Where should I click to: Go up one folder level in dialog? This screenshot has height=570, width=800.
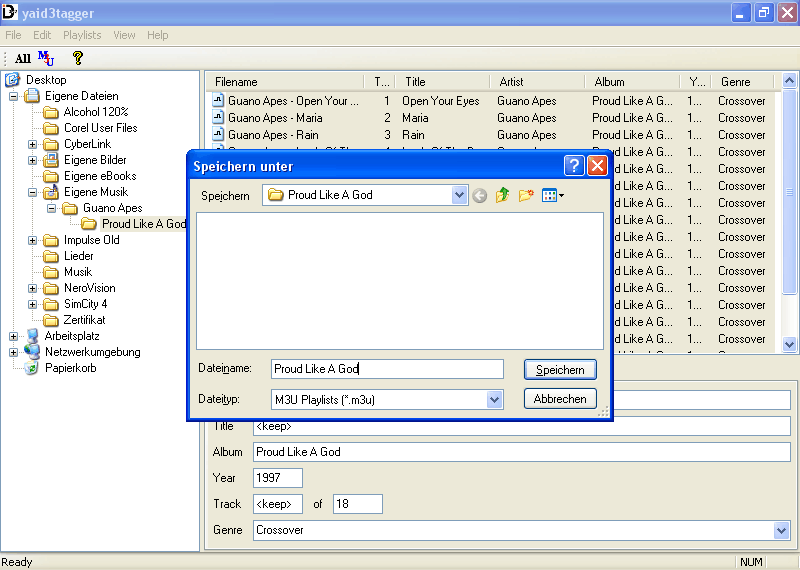pyautogui.click(x=502, y=195)
